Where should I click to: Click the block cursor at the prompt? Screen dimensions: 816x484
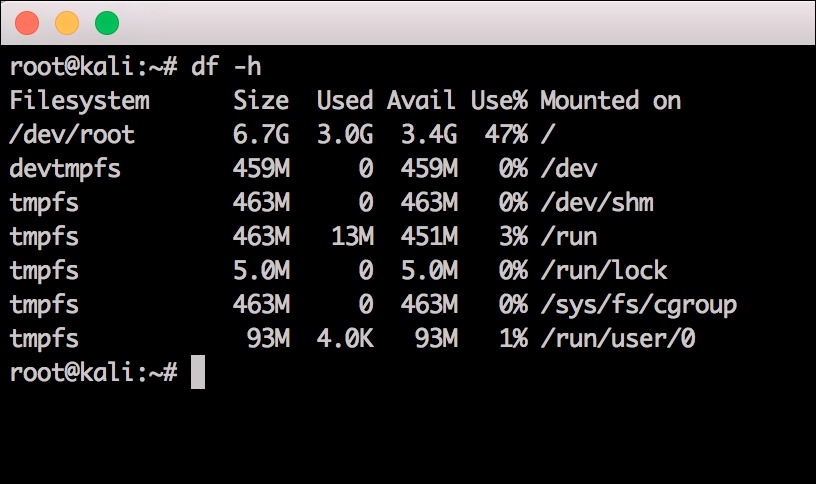click(x=197, y=372)
